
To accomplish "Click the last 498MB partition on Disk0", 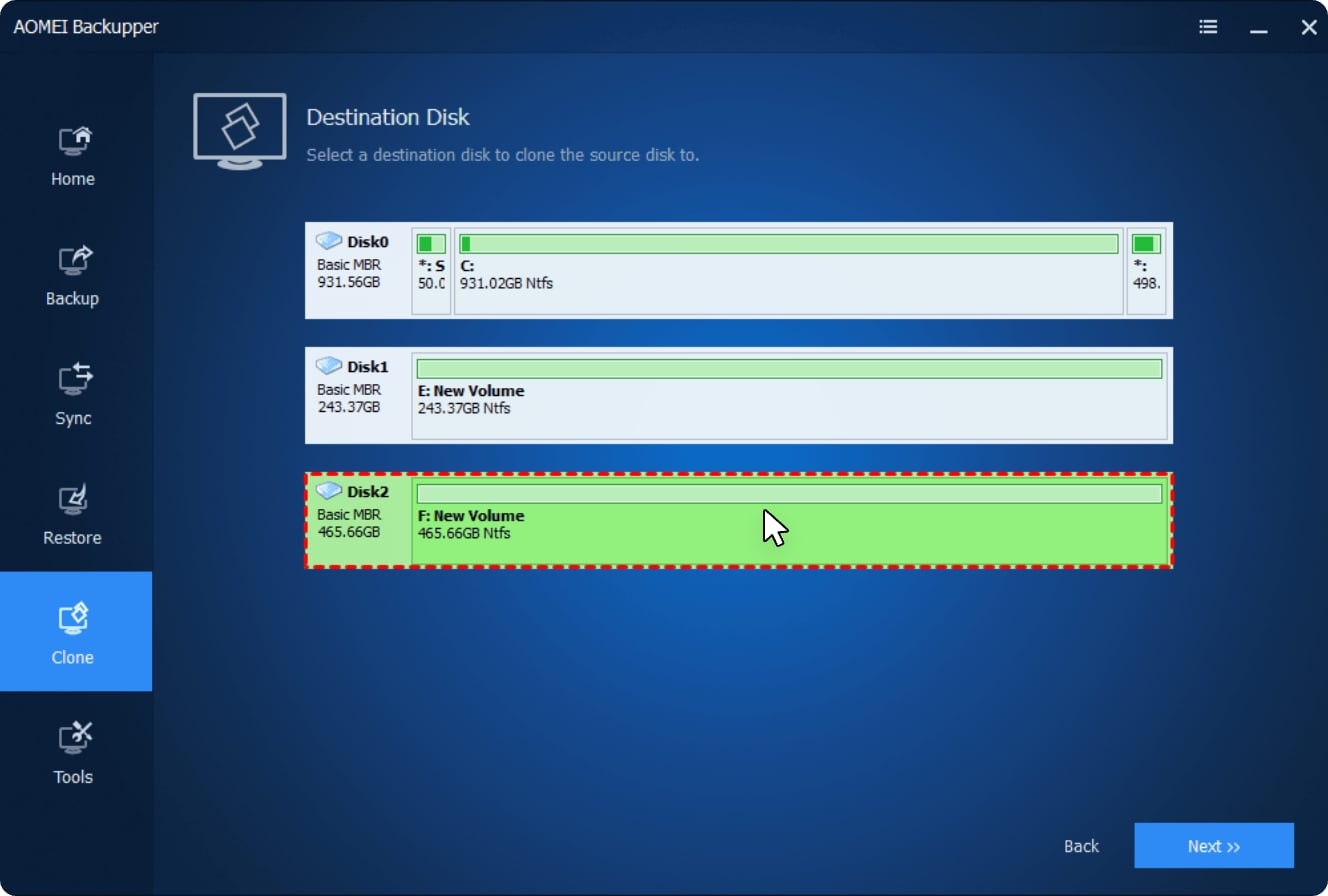I will (x=1146, y=270).
